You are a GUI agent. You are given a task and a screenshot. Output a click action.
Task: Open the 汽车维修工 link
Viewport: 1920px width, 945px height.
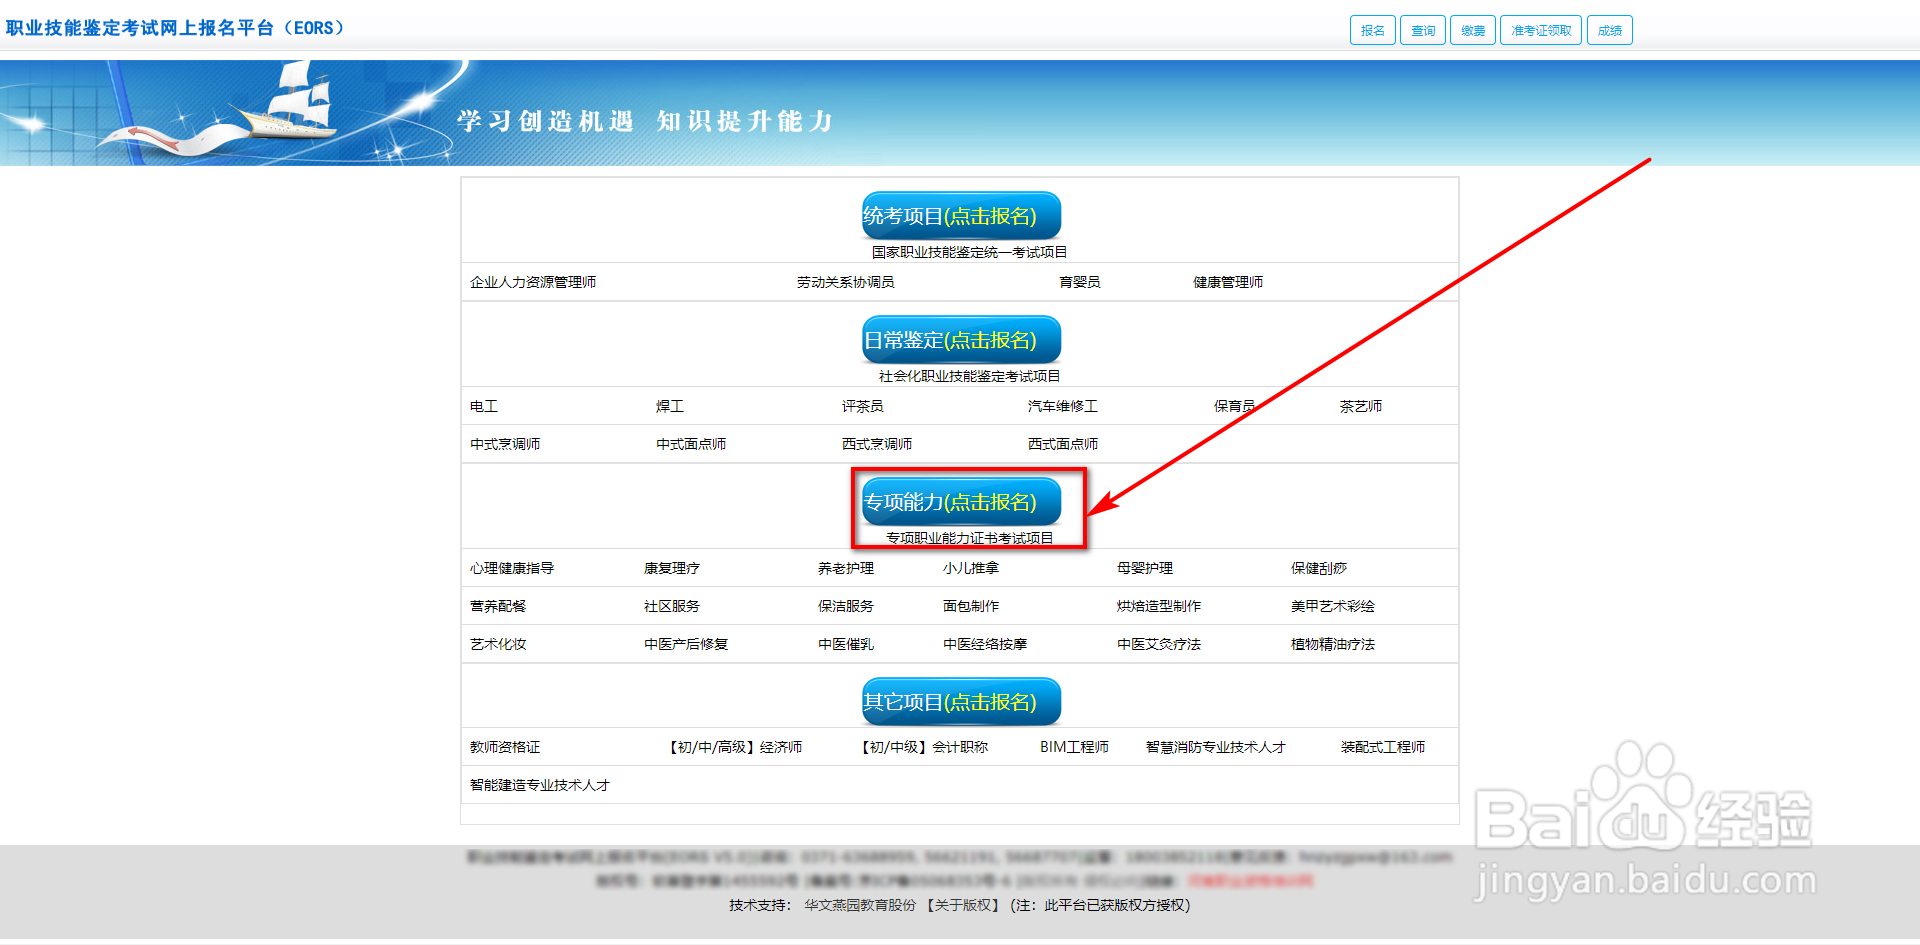tap(1064, 406)
